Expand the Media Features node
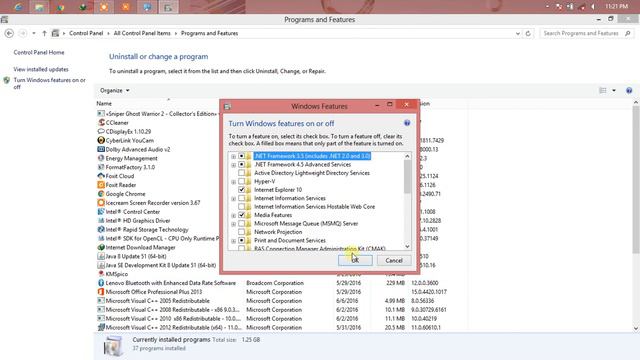The height and width of the screenshot is (360, 640). click(x=233, y=216)
